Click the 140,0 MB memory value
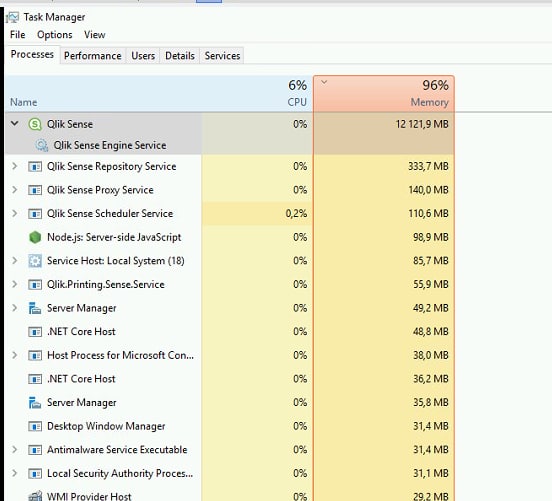The image size is (552, 501). [428, 190]
